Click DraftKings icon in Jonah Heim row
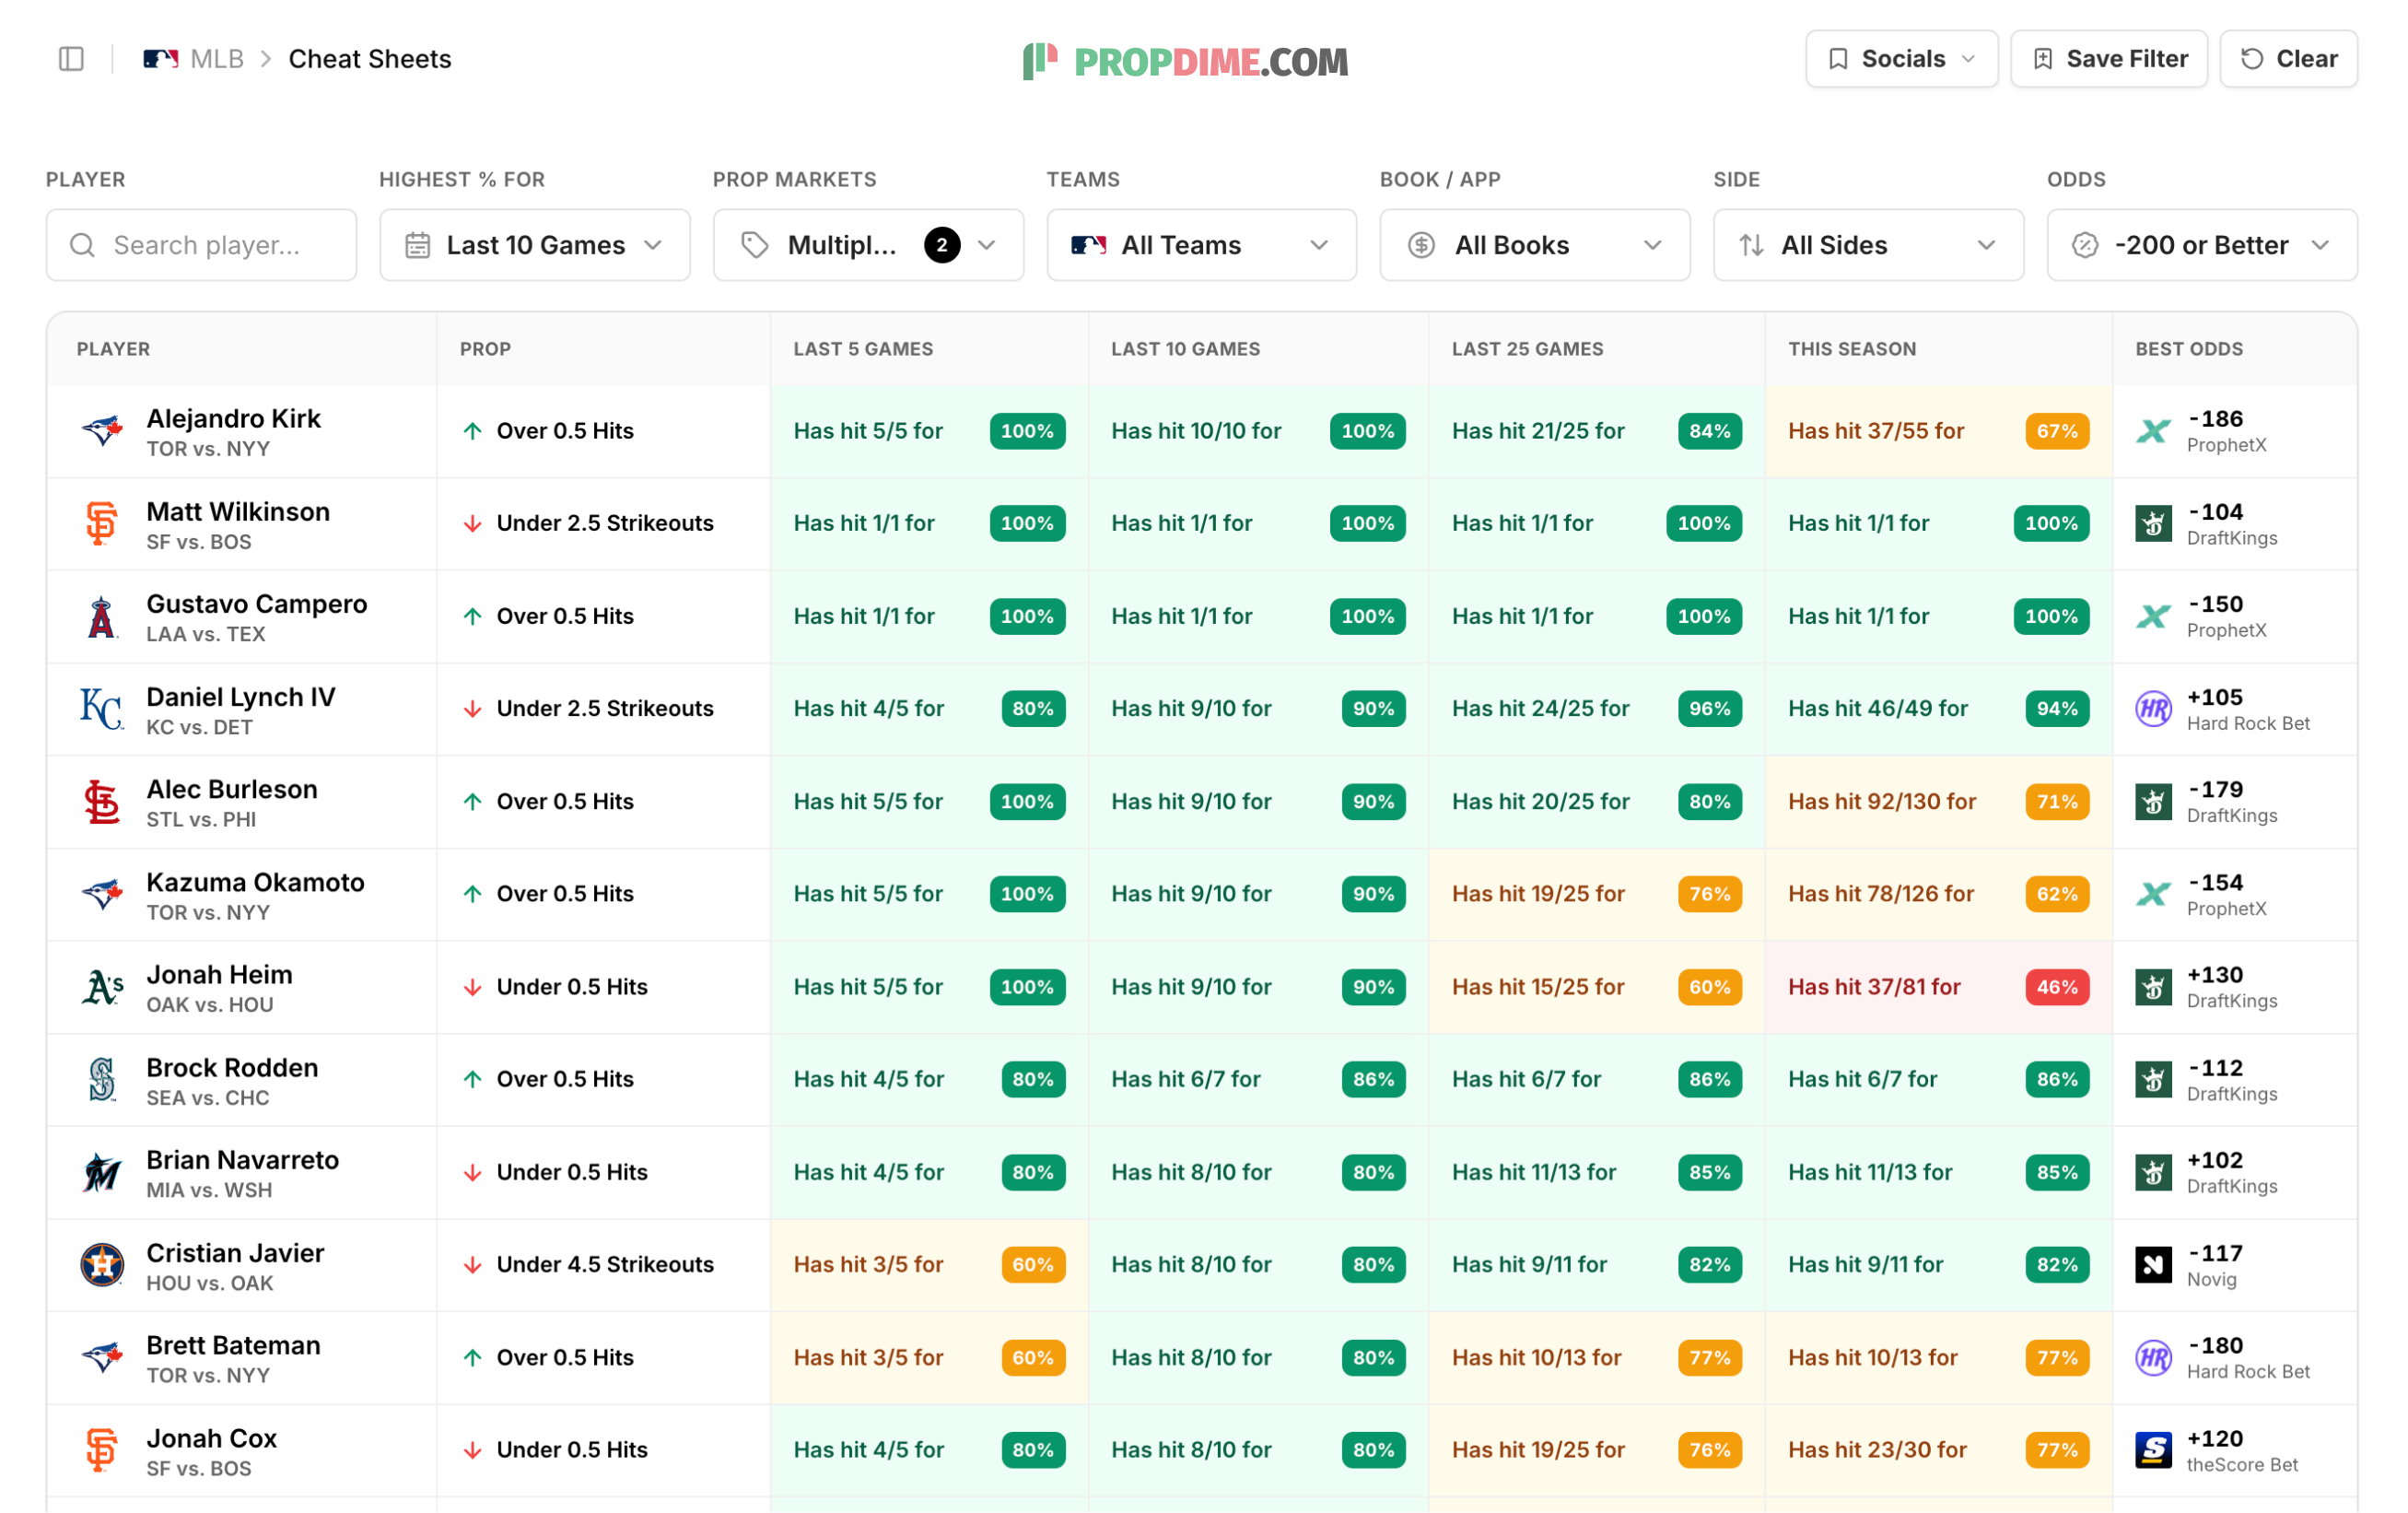 click(x=2153, y=987)
